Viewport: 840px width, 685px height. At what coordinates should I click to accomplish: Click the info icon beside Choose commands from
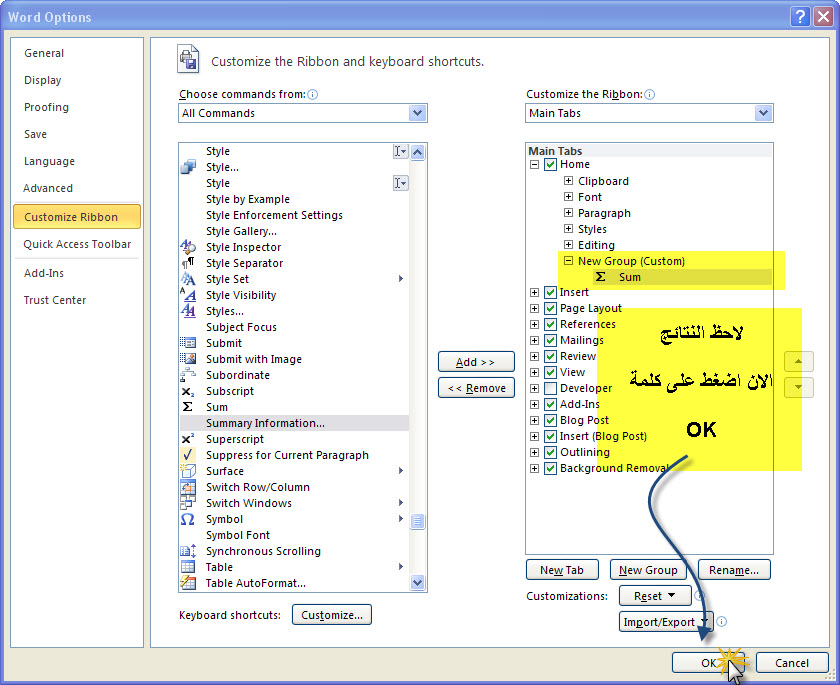pyautogui.click(x=313, y=94)
